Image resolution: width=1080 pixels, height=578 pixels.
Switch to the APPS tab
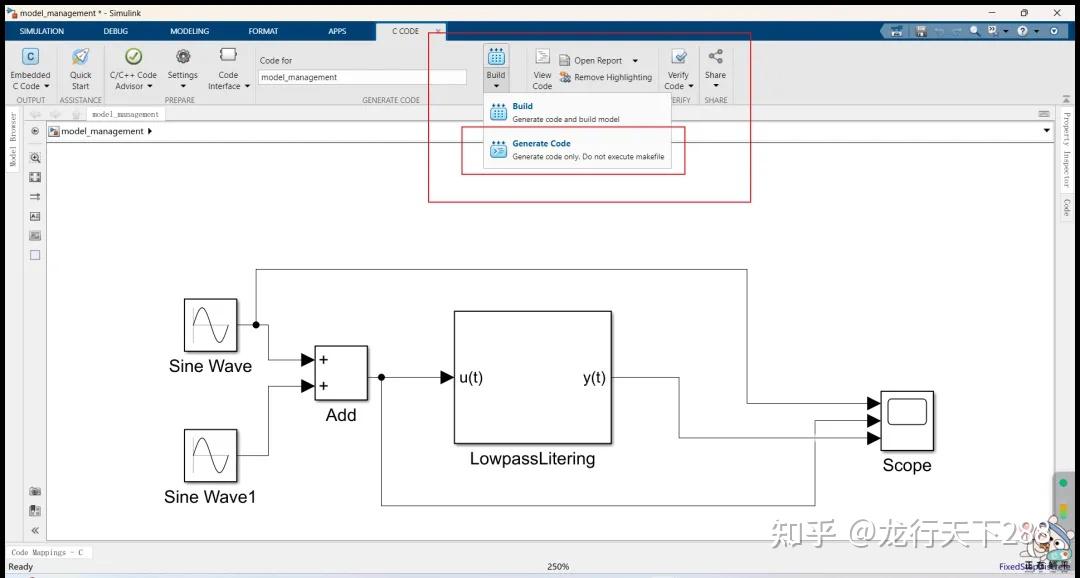[x=337, y=31]
